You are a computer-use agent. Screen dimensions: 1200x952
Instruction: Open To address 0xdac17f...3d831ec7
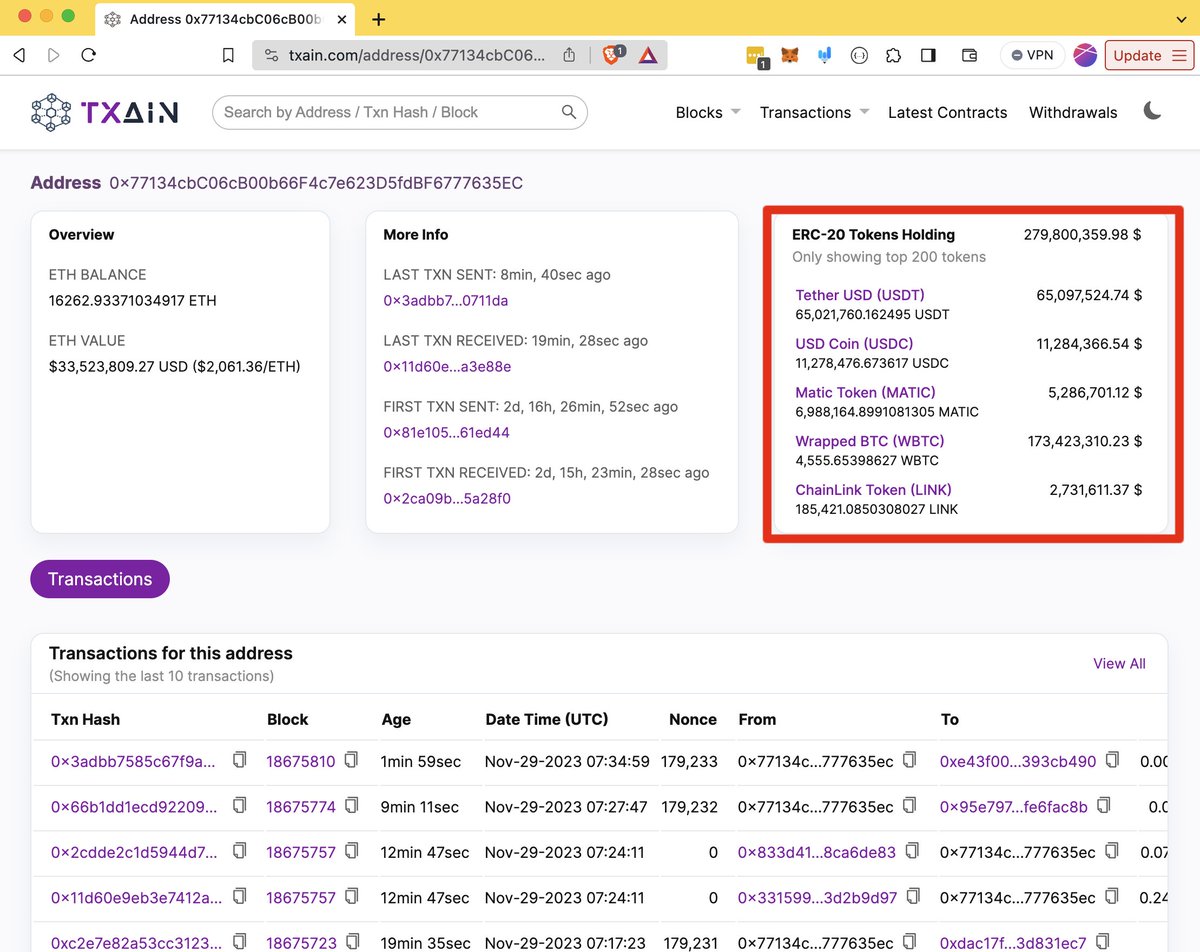click(x=1013, y=943)
